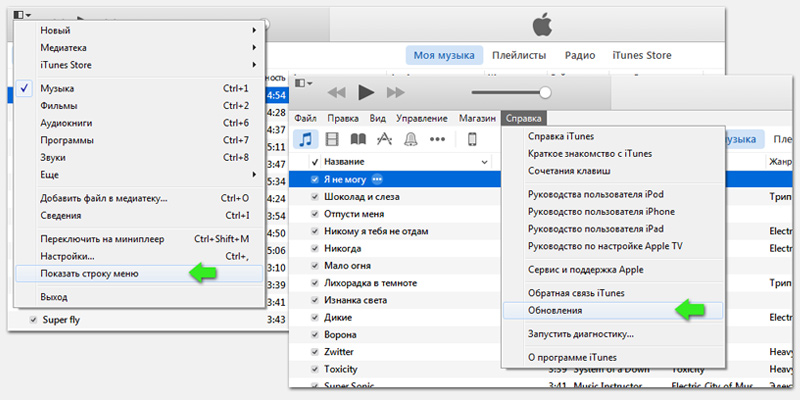This screenshot has height=400, width=800.
Task: Open the iTunes Store tab
Action: [642, 56]
